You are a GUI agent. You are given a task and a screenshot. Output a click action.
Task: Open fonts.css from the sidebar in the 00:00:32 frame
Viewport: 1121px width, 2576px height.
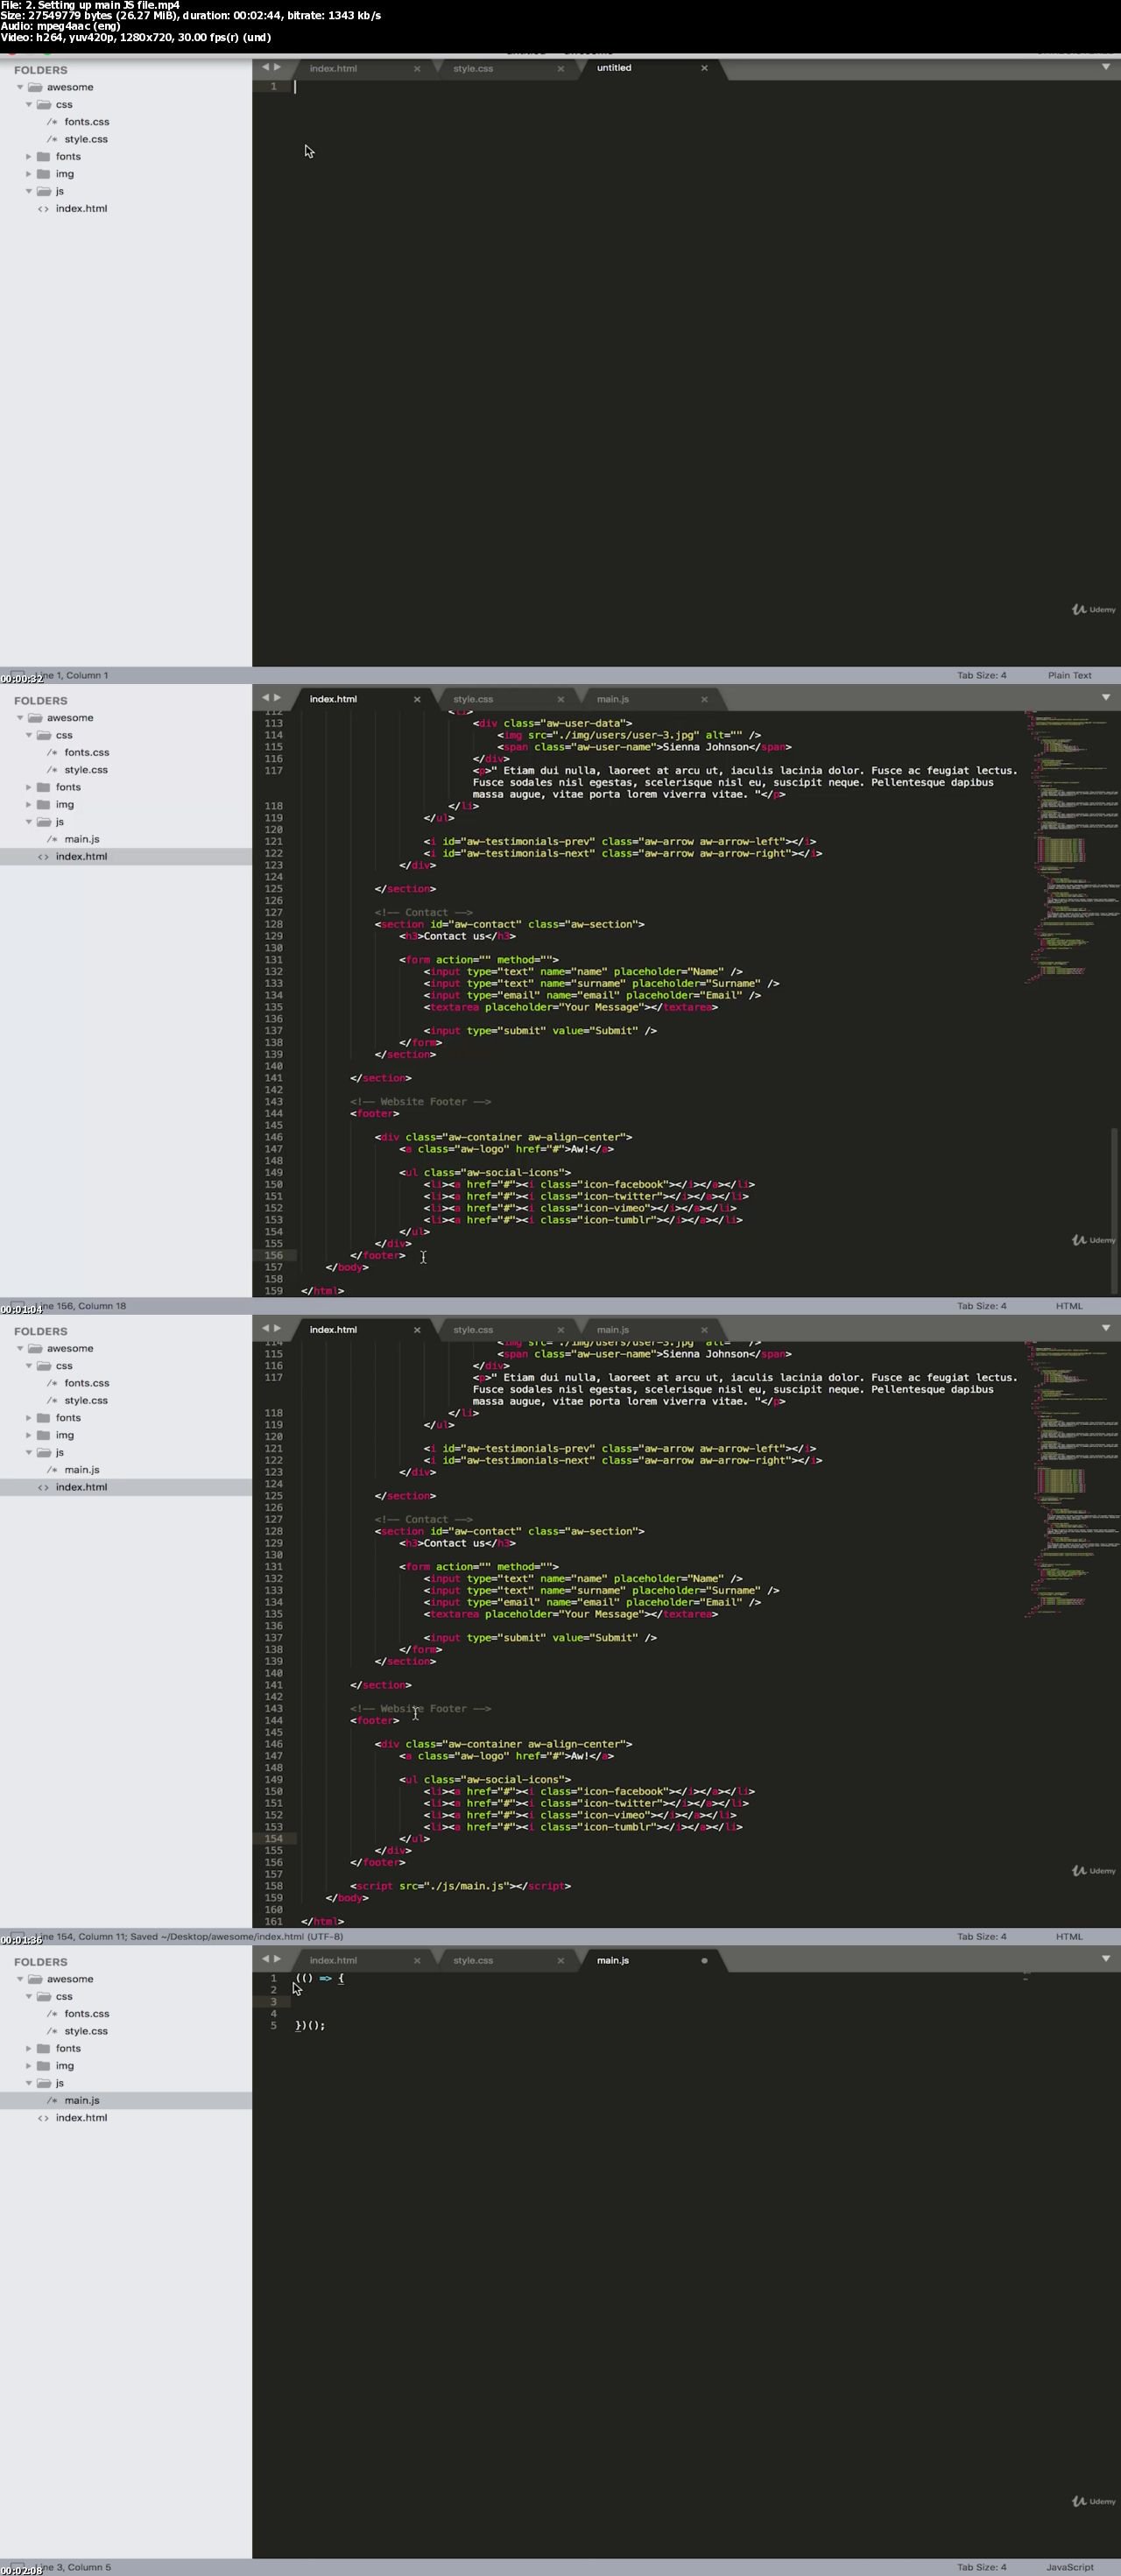87,122
